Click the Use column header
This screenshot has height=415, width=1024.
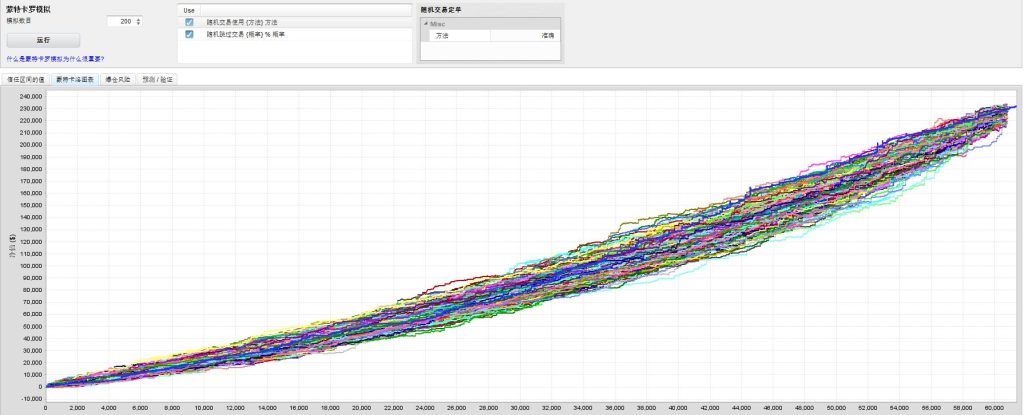(189, 10)
